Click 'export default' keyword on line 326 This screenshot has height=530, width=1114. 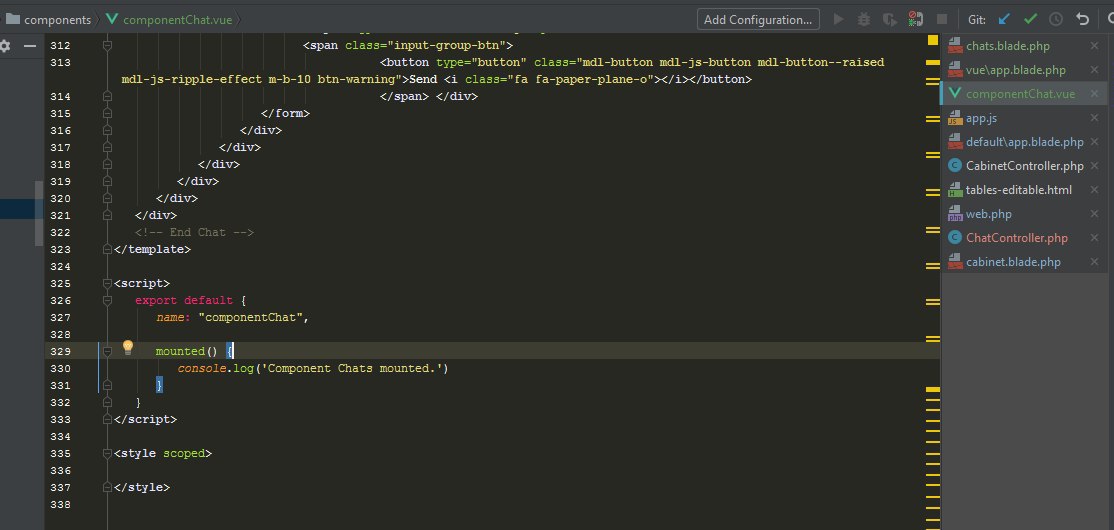tap(184, 301)
